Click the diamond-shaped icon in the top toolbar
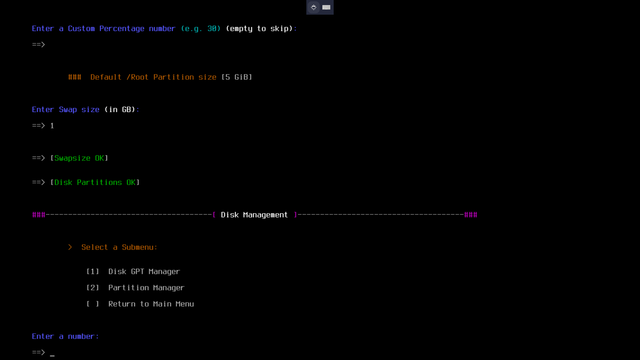640x360 pixels. tap(313, 7)
